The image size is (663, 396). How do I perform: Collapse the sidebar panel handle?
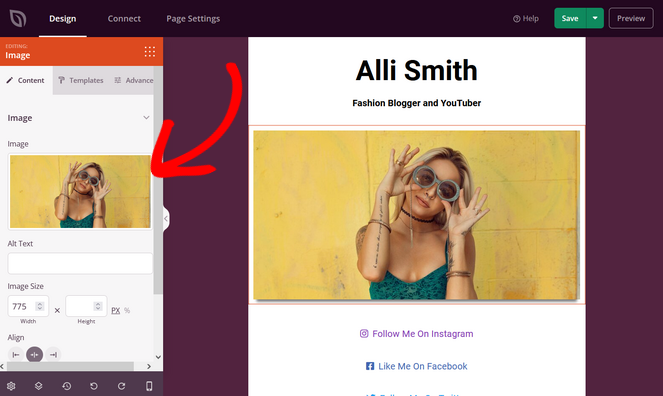point(166,218)
